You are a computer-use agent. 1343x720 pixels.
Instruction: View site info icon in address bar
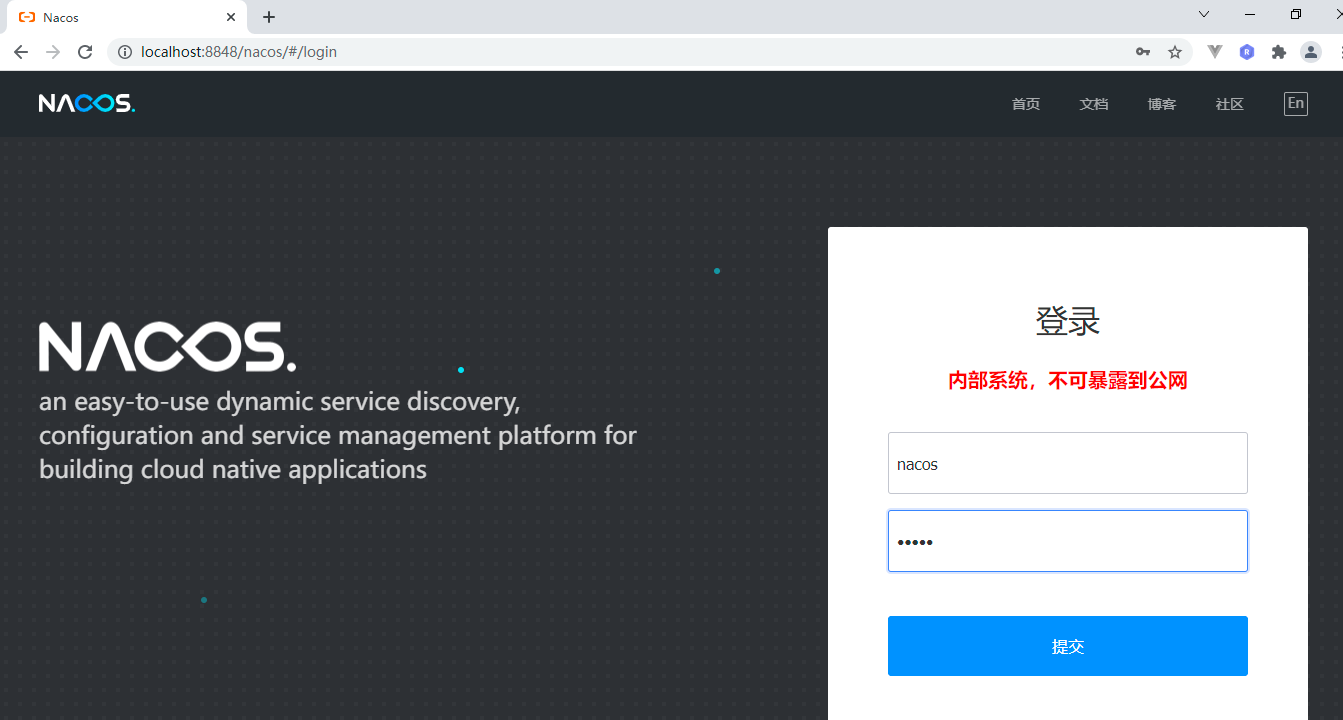[125, 52]
